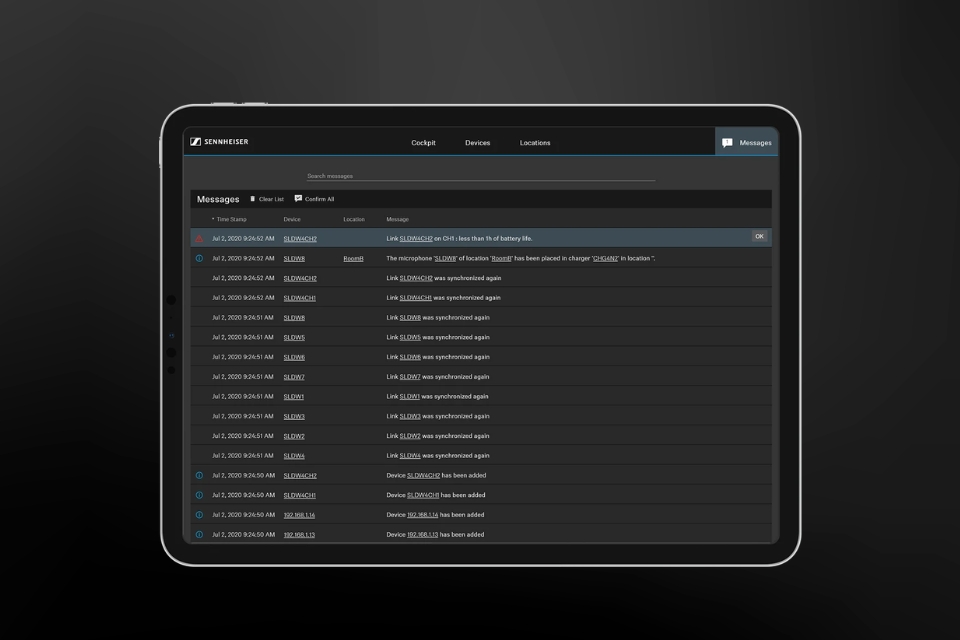960x640 pixels.
Task: Open SLDW4CH1 Device-column link on the added row
Action: pos(299,495)
